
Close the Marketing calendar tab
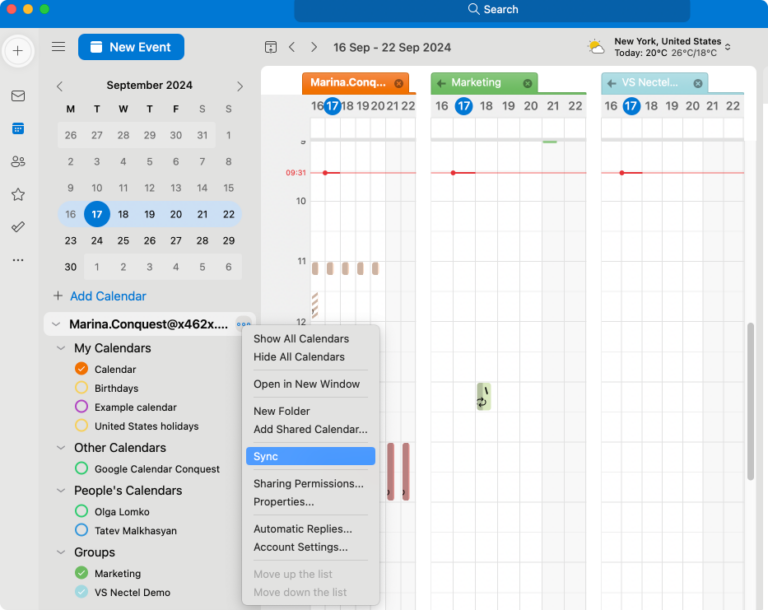528,83
